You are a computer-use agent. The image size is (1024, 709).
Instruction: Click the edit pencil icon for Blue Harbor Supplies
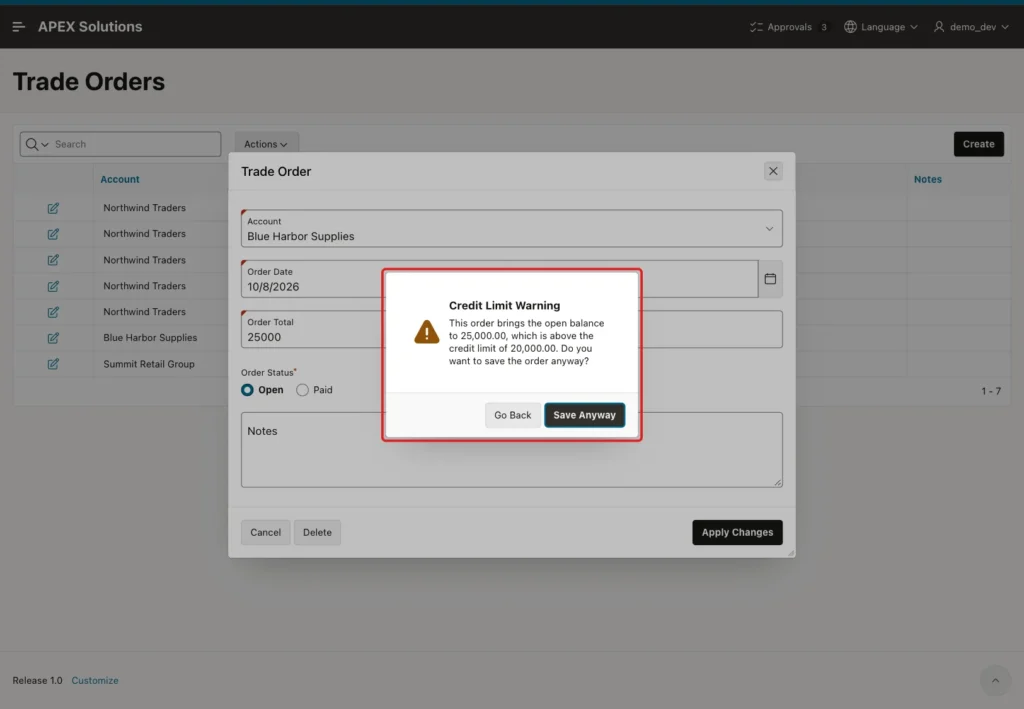pyautogui.click(x=53, y=338)
